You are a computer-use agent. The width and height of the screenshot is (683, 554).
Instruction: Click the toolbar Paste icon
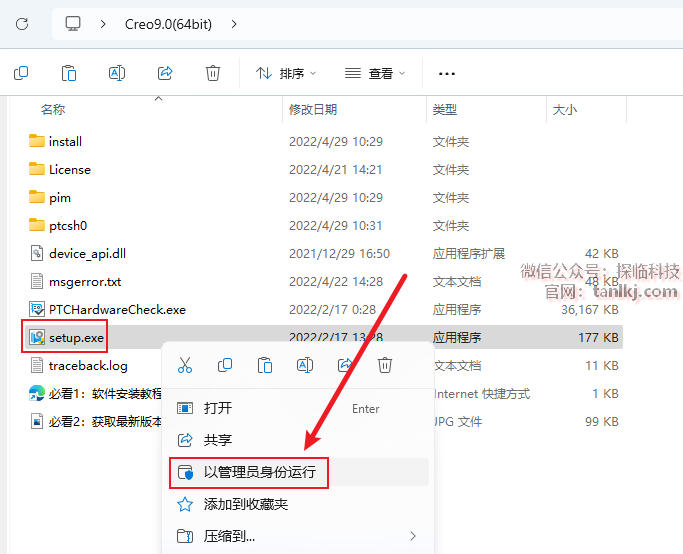coord(69,73)
